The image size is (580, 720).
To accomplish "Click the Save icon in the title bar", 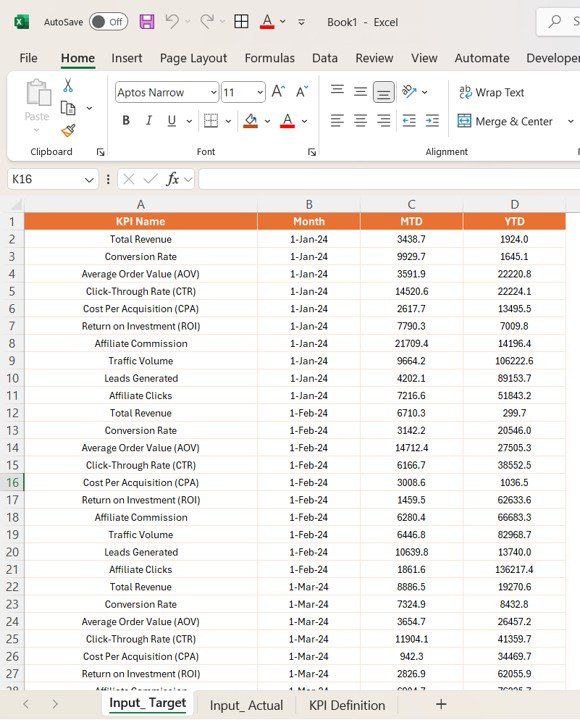I will tap(147, 22).
